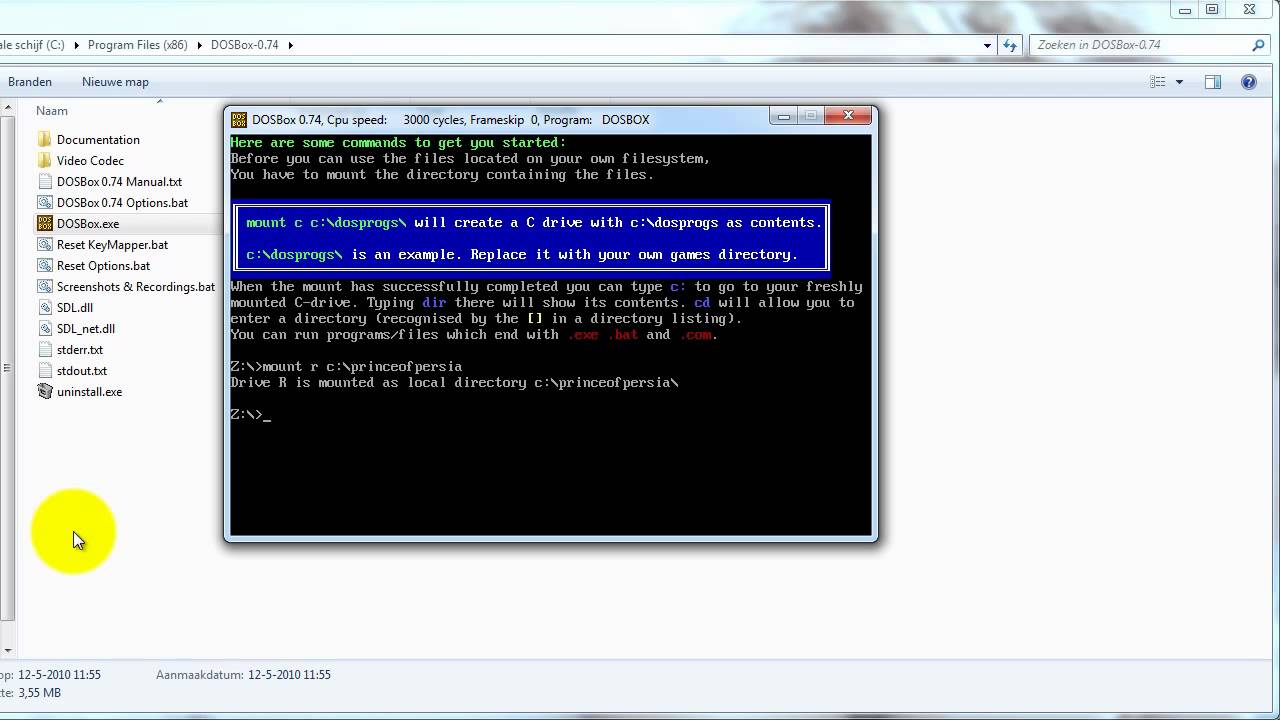Screen dimensions: 1280x720
Task: Click the Reset KeyMapper.bat file icon
Action: (x=44, y=245)
